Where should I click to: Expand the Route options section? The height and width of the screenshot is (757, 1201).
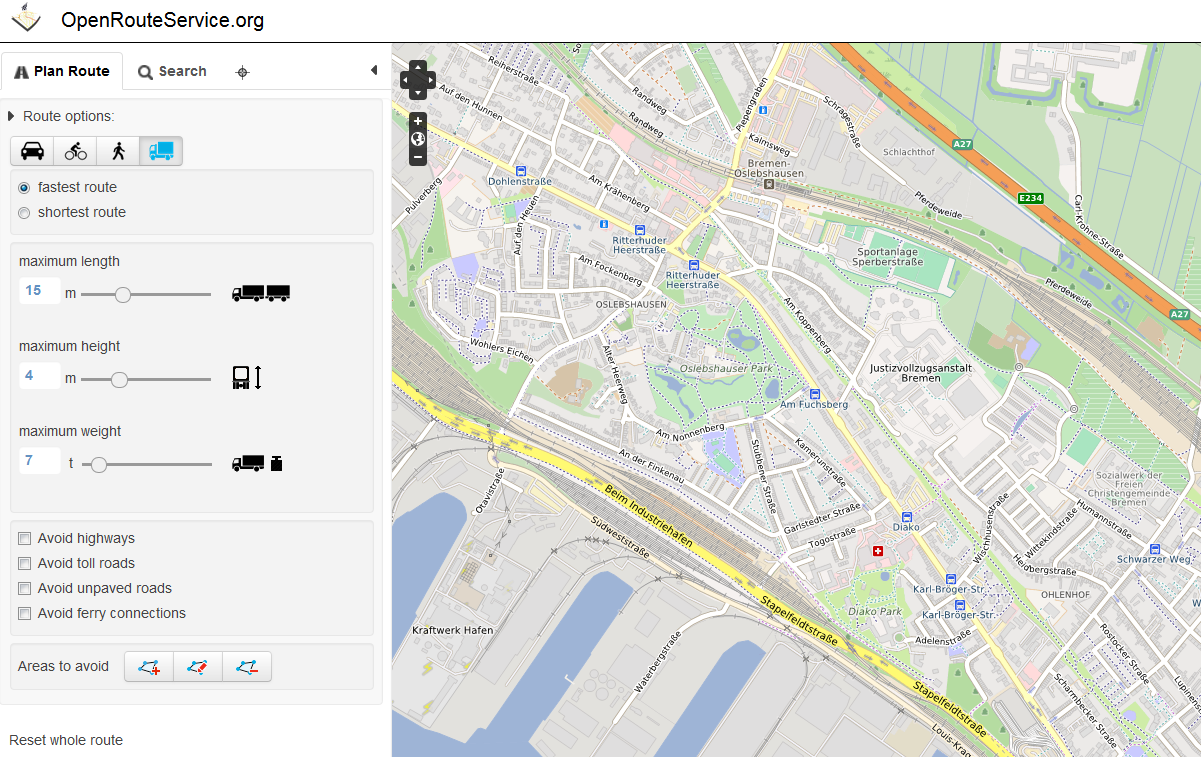(x=11, y=116)
